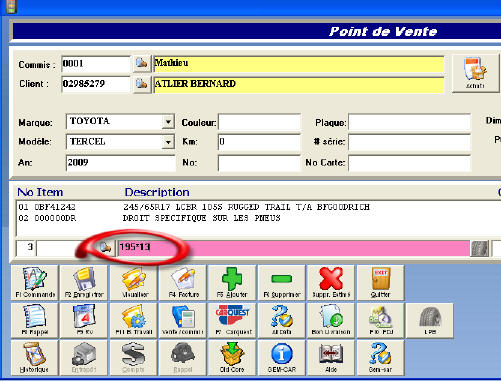Click the No field under Km

(x=259, y=163)
